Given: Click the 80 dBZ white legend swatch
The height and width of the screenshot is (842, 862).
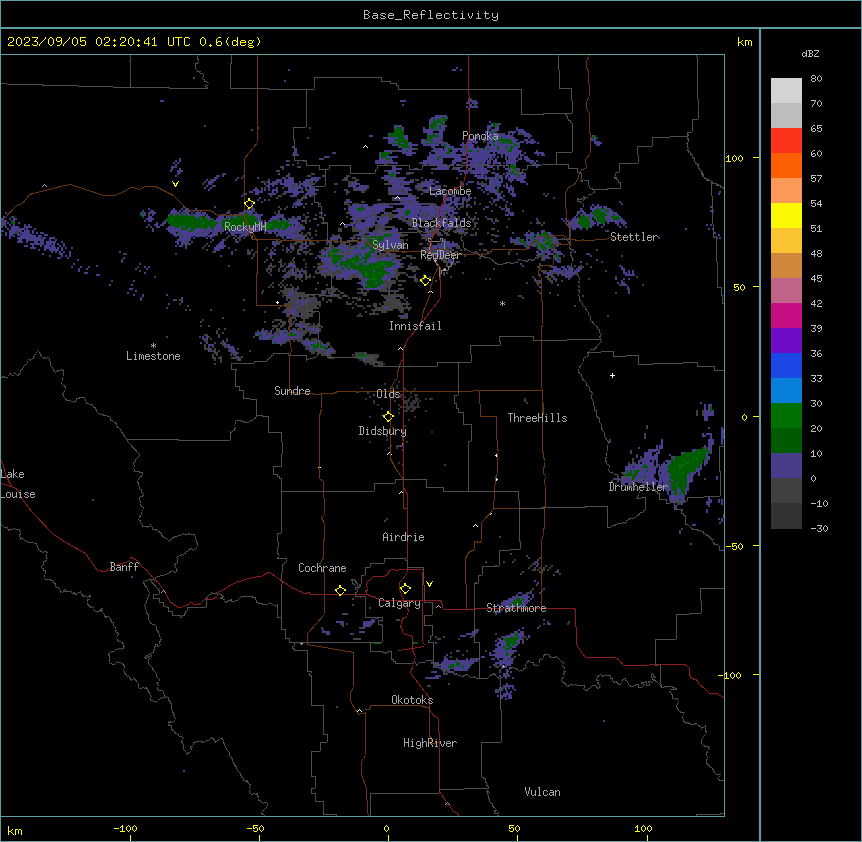Looking at the screenshot, I should pos(786,91).
